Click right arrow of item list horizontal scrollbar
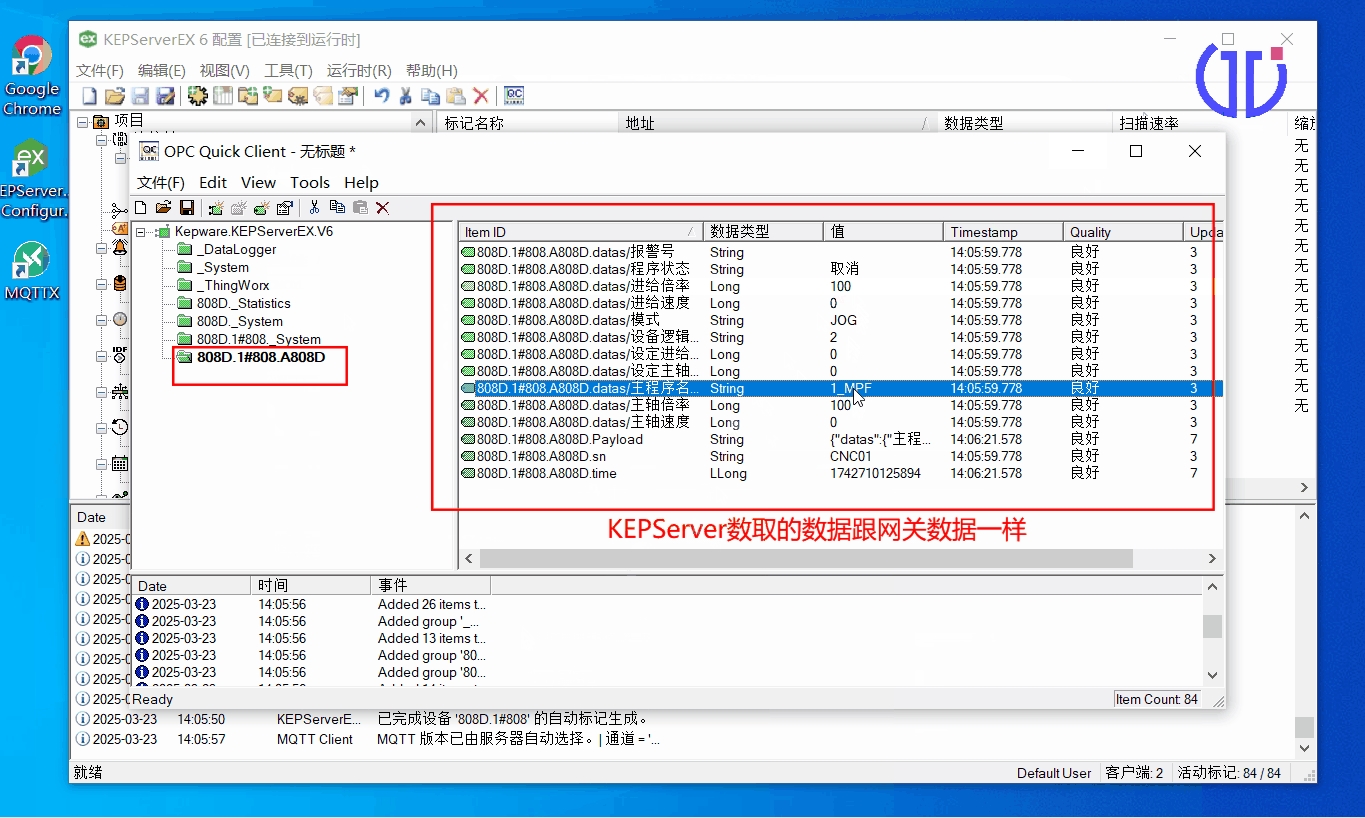The height and width of the screenshot is (818, 1365). coord(1212,559)
